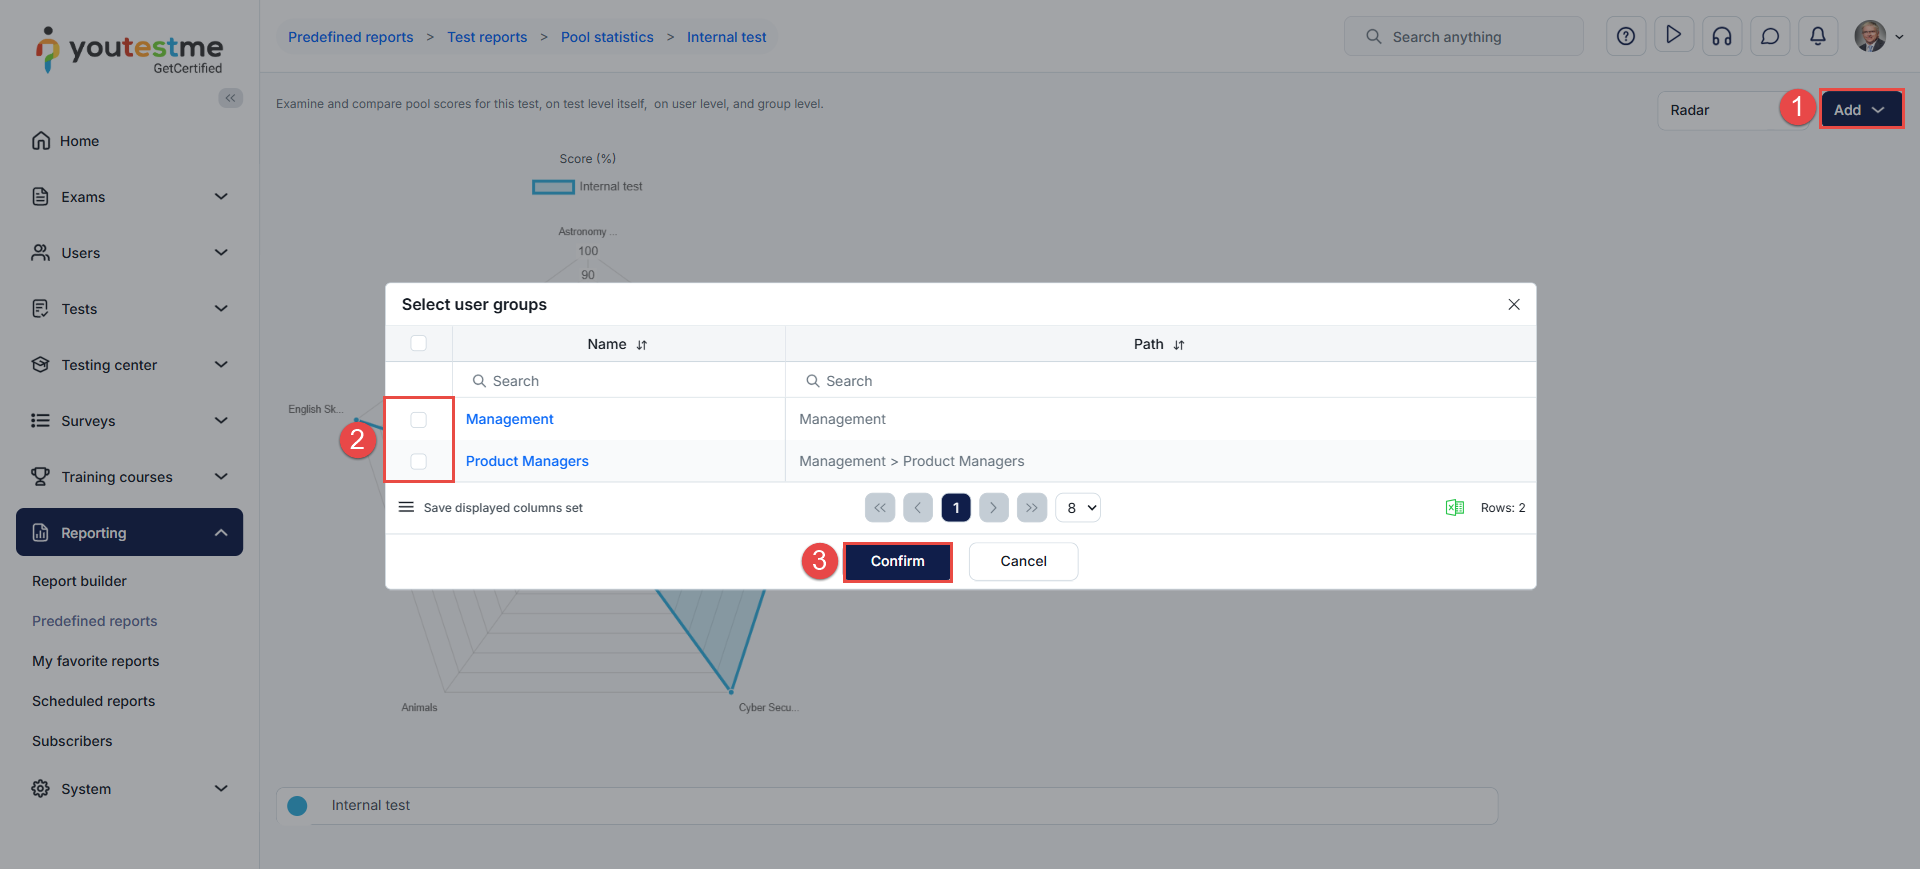Click the Search anything field

1464,36
